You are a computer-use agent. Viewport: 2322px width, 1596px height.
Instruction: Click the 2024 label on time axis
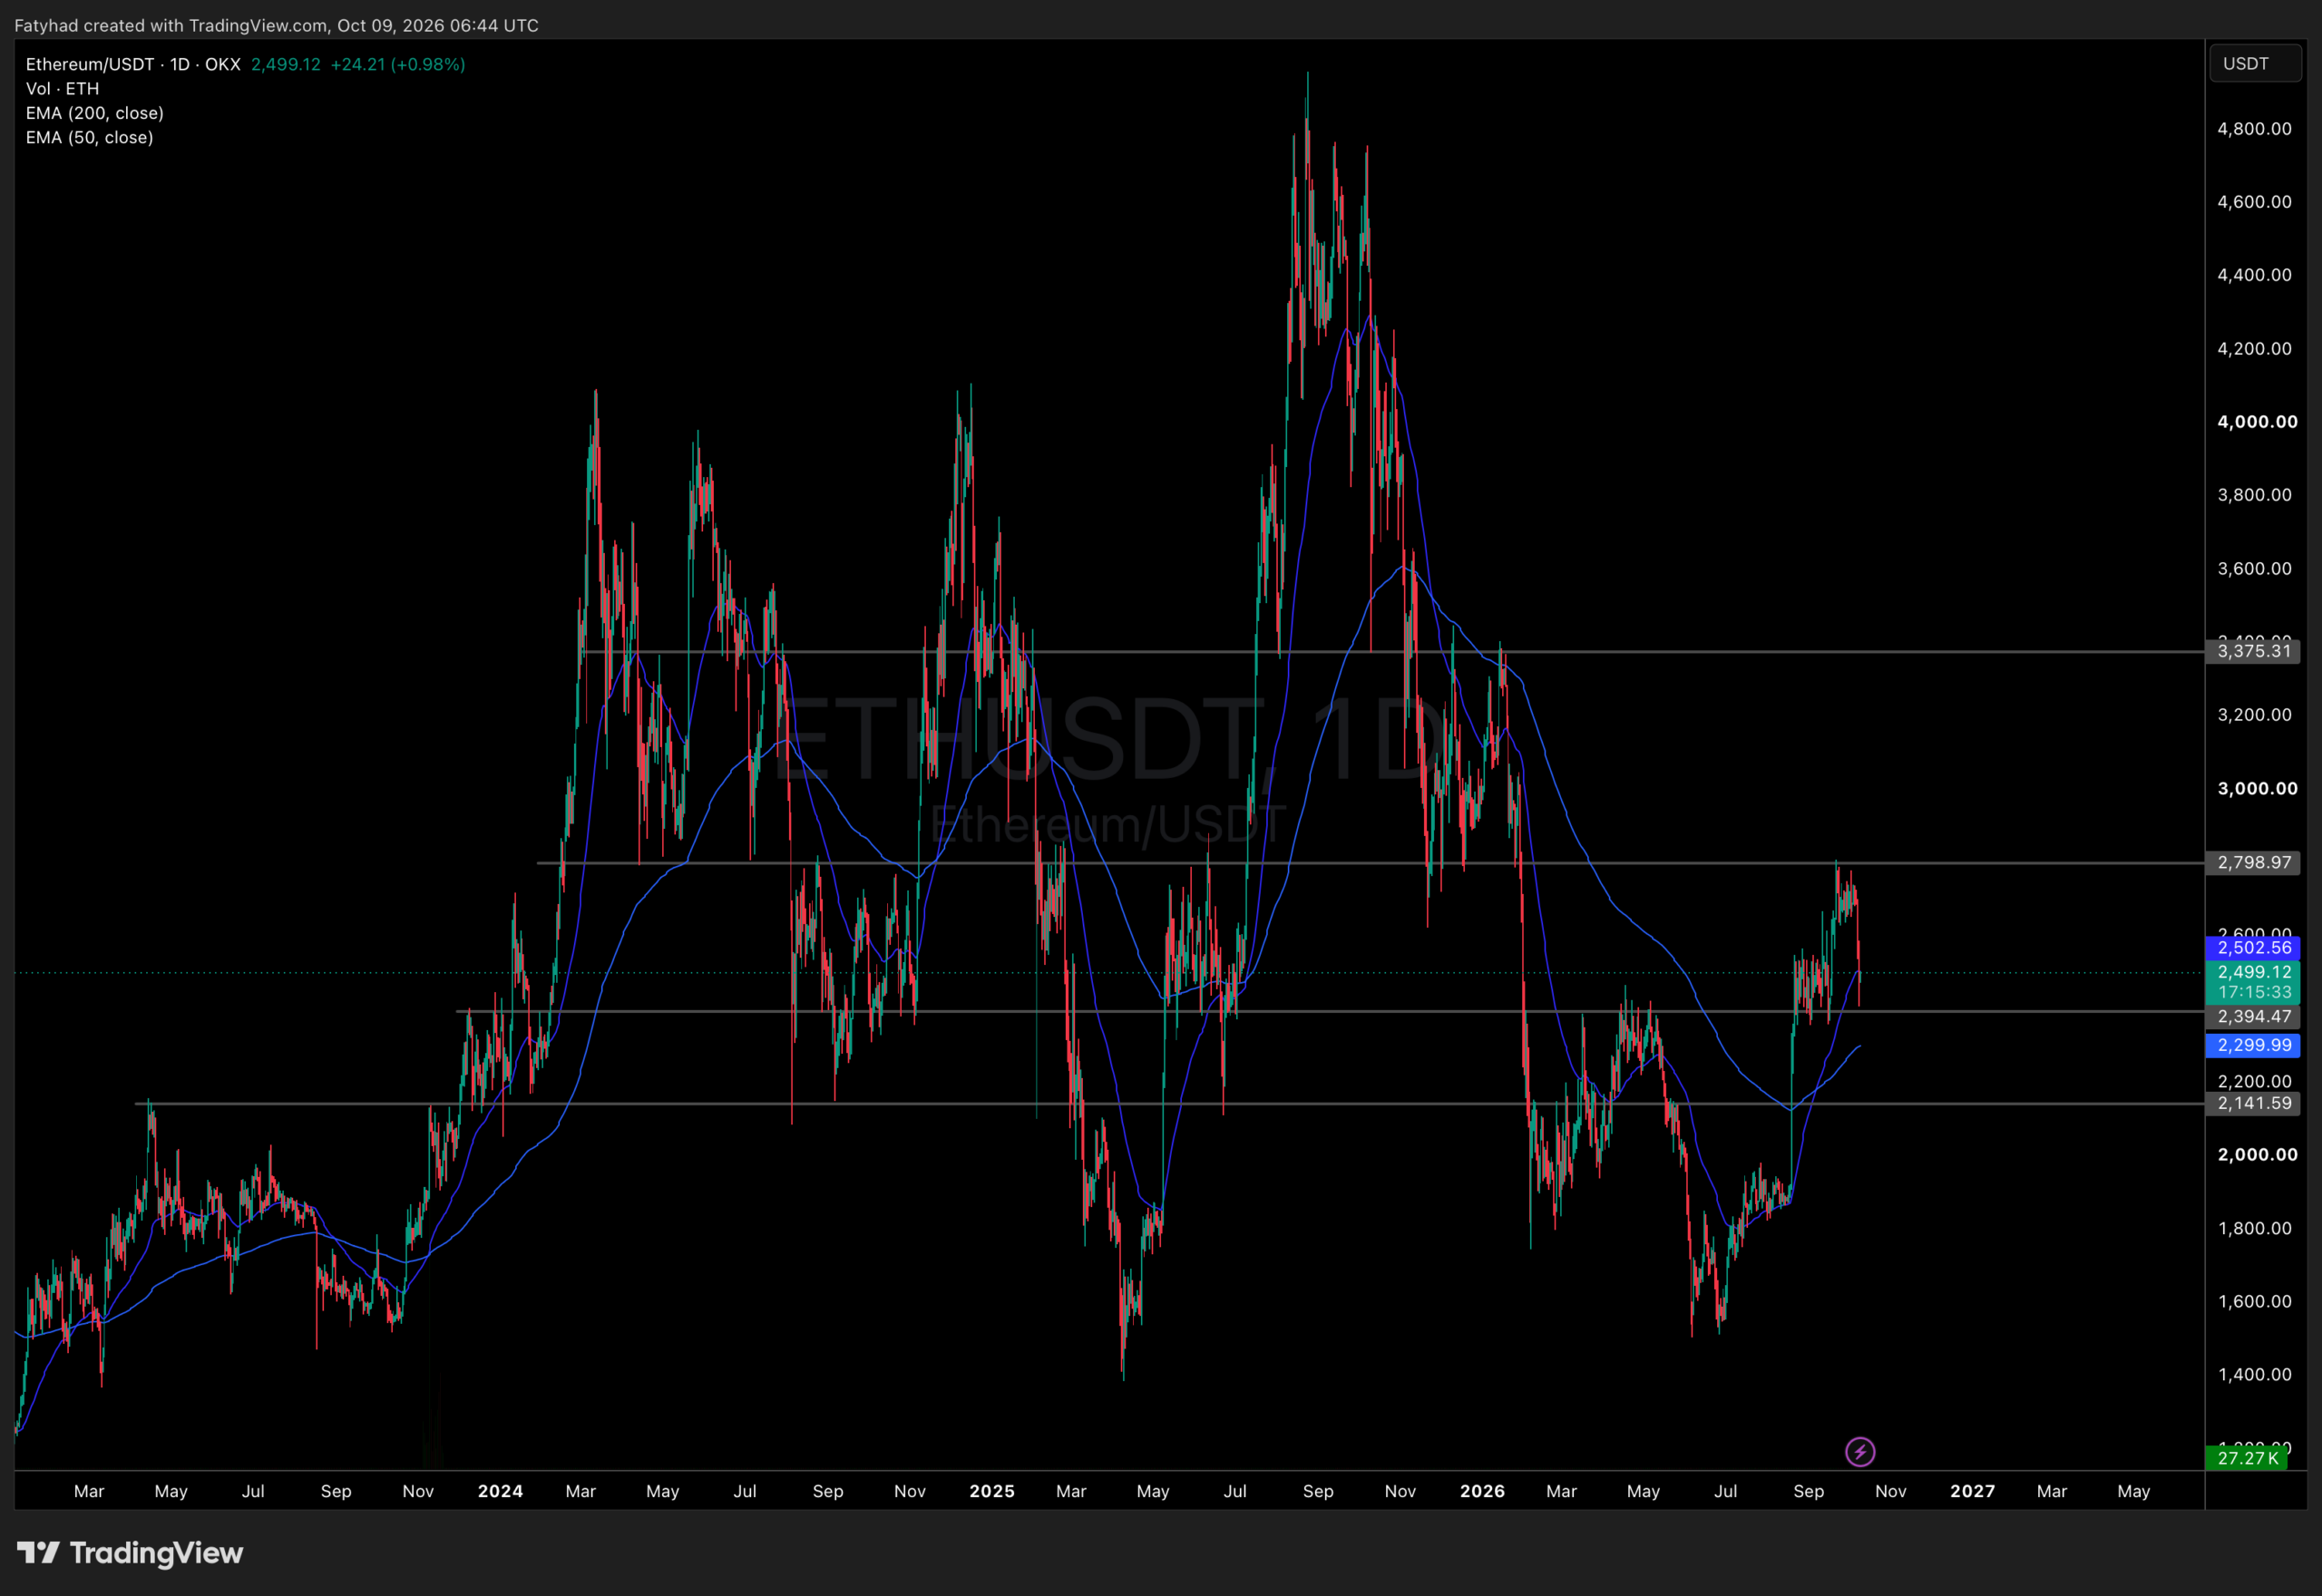(500, 1491)
